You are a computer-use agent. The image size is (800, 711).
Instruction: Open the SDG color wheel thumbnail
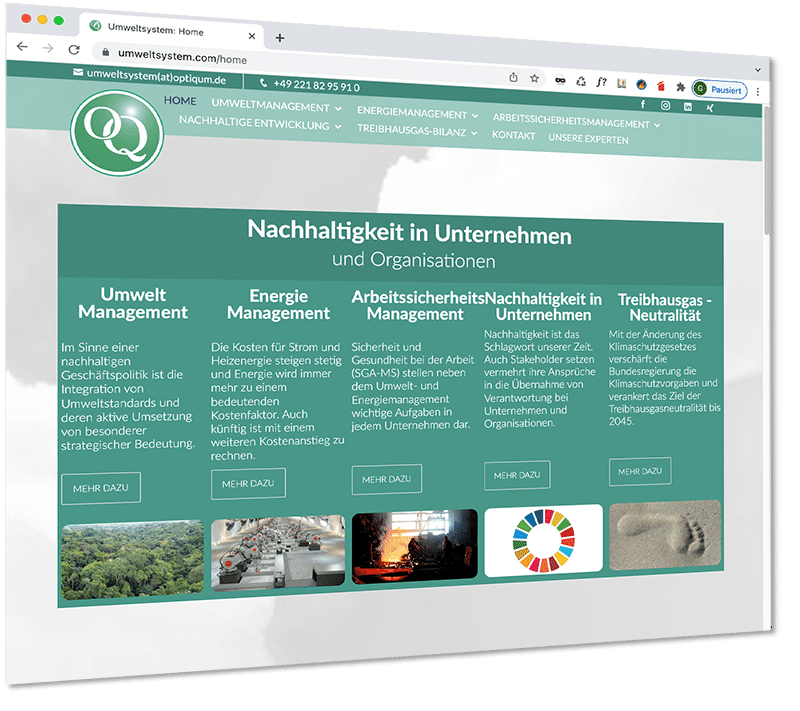click(x=543, y=541)
